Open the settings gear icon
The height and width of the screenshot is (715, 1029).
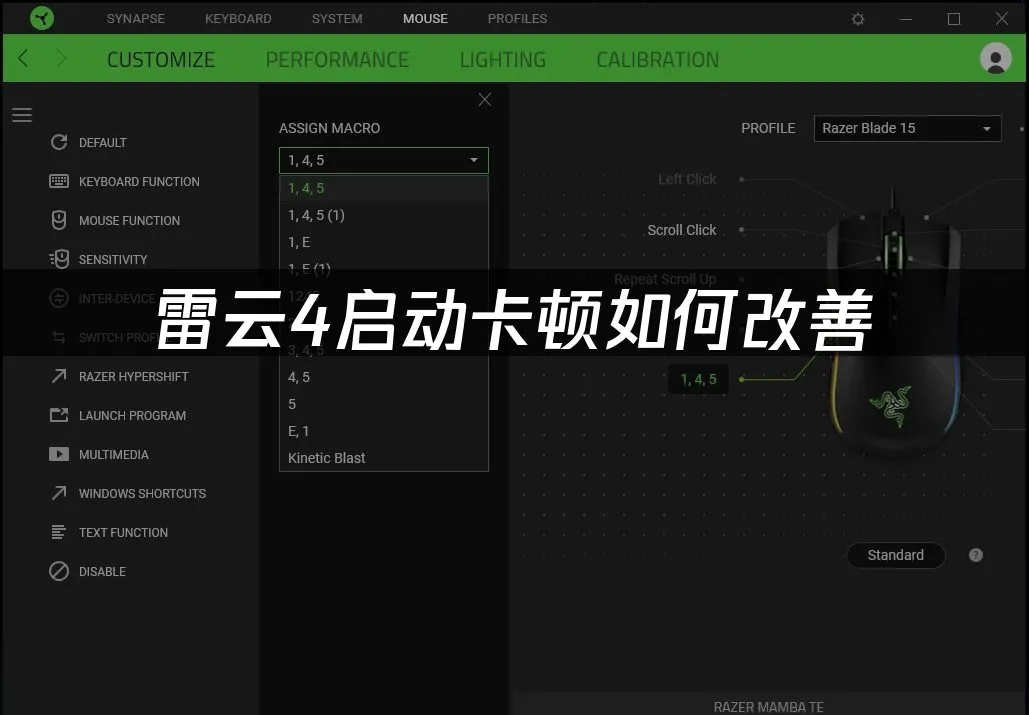click(858, 19)
